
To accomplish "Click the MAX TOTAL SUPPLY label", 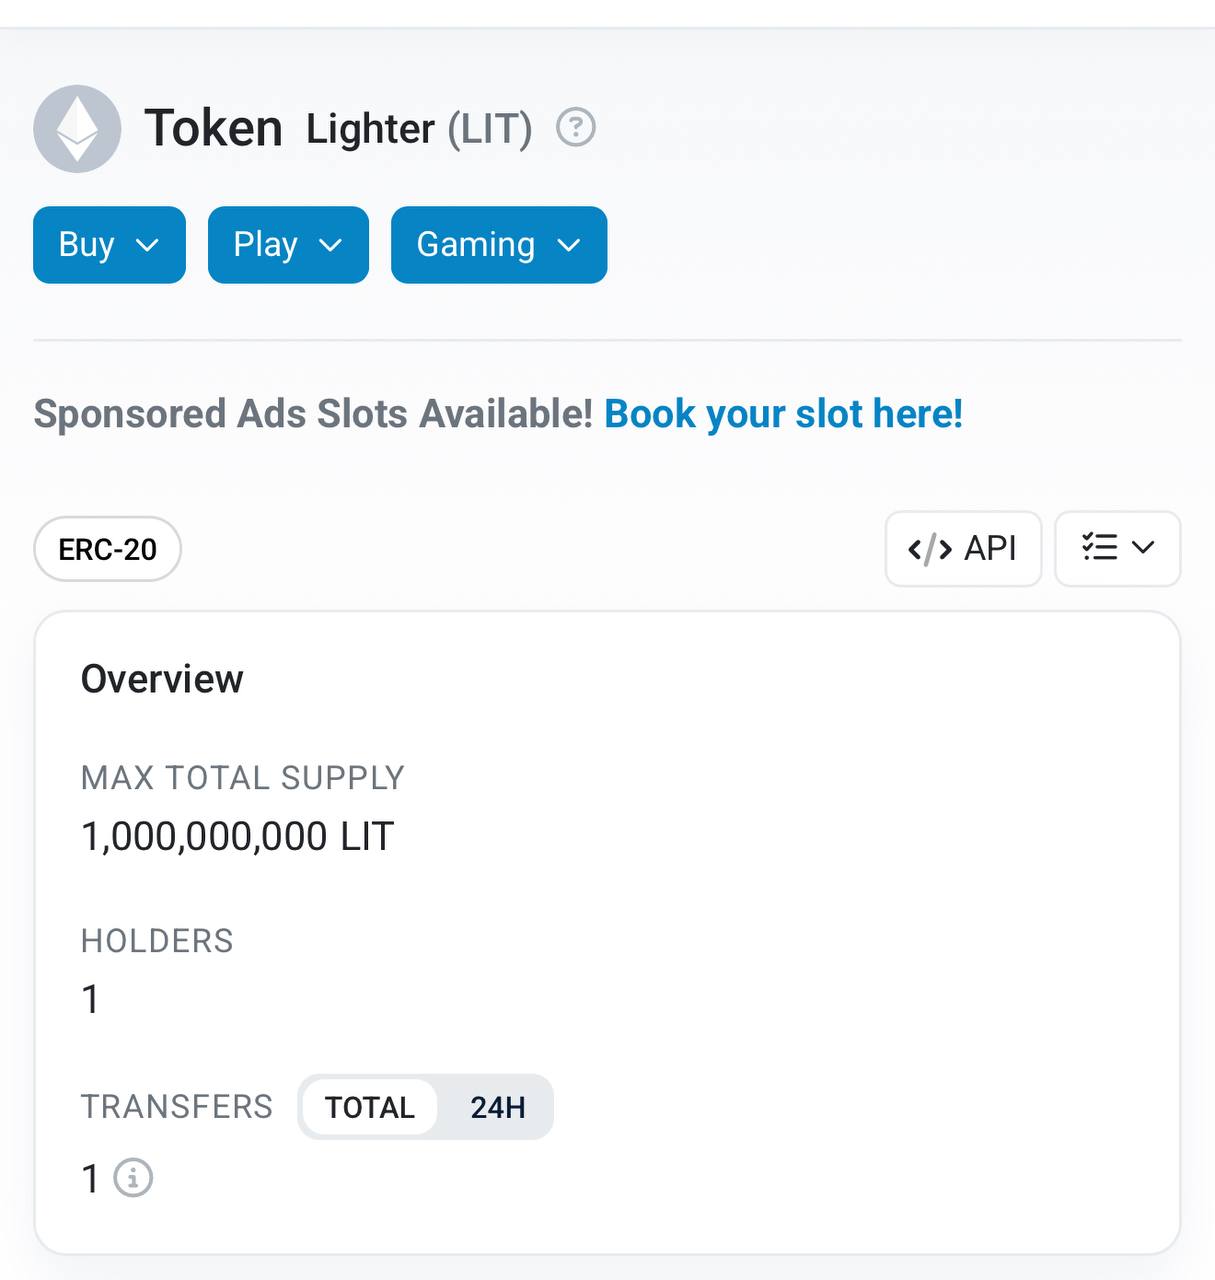I will click(x=242, y=777).
